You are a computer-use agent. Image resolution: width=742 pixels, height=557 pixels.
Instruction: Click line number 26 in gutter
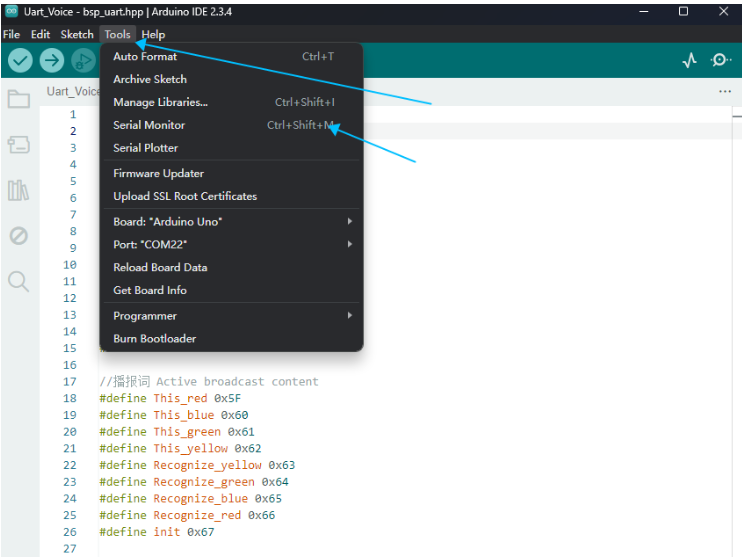[70, 532]
